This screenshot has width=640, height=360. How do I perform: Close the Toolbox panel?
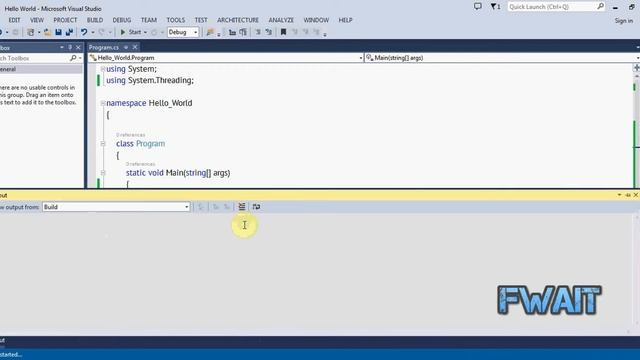click(x=78, y=47)
